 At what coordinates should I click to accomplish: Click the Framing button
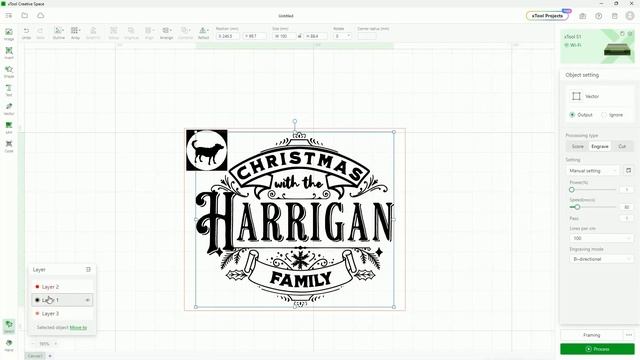coord(591,335)
